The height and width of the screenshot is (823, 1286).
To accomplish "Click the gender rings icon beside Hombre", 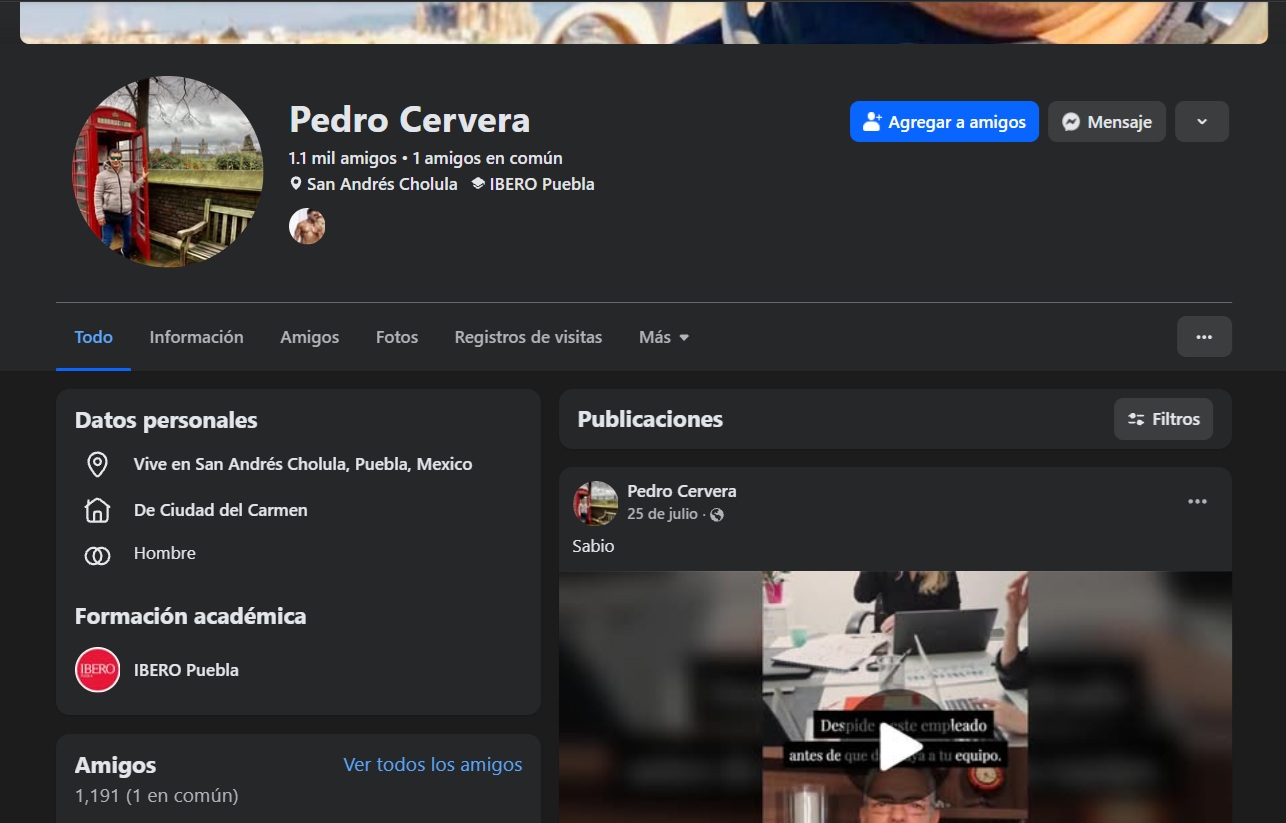I will pyautogui.click(x=97, y=555).
